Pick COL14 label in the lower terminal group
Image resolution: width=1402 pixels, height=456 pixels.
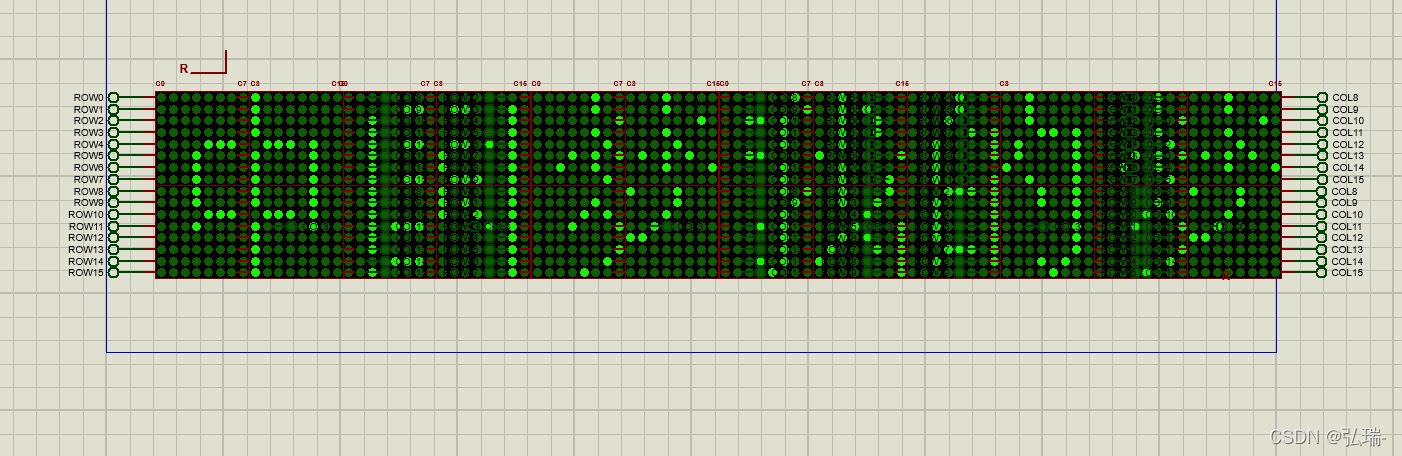(x=1348, y=262)
